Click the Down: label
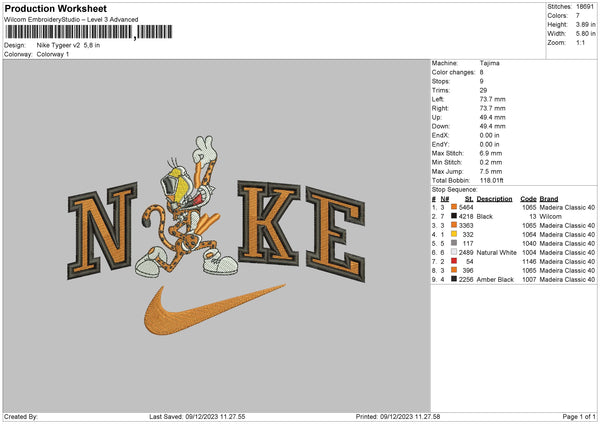The width and height of the screenshot is (600, 424). [x=440, y=126]
